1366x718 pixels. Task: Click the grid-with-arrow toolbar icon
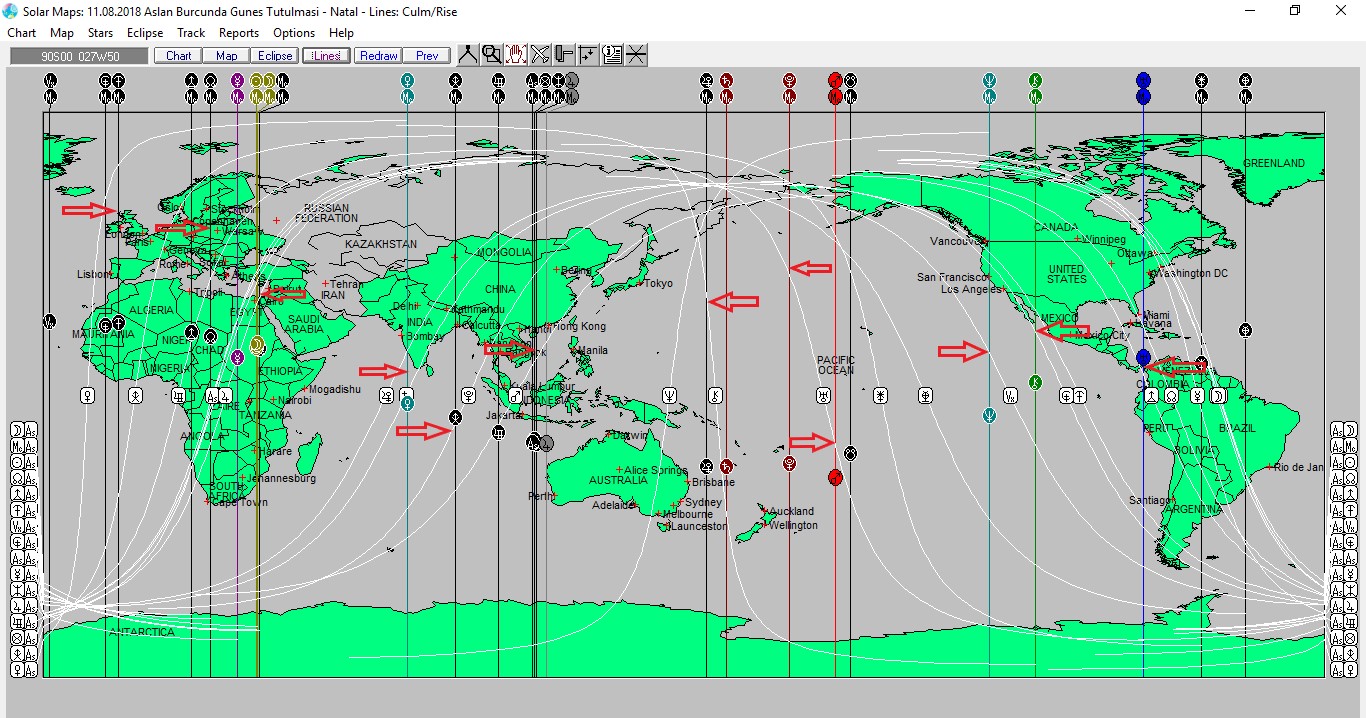point(588,55)
